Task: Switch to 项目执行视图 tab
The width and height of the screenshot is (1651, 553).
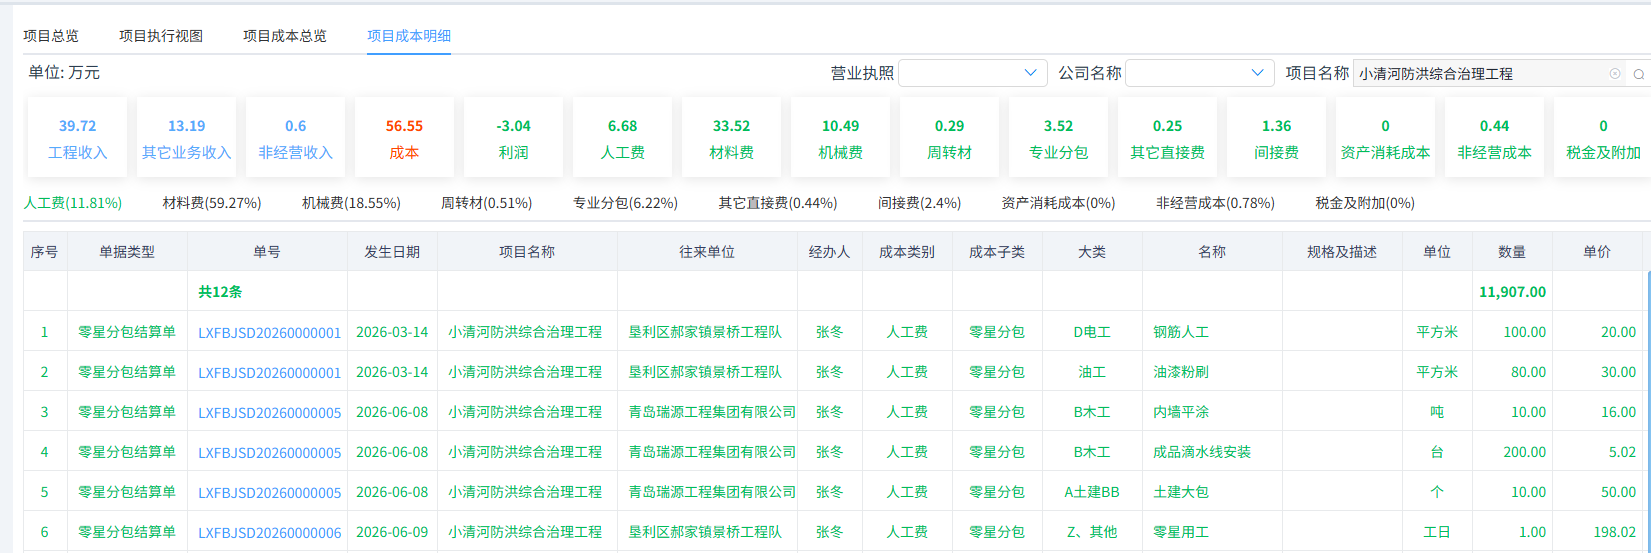Action: point(161,36)
